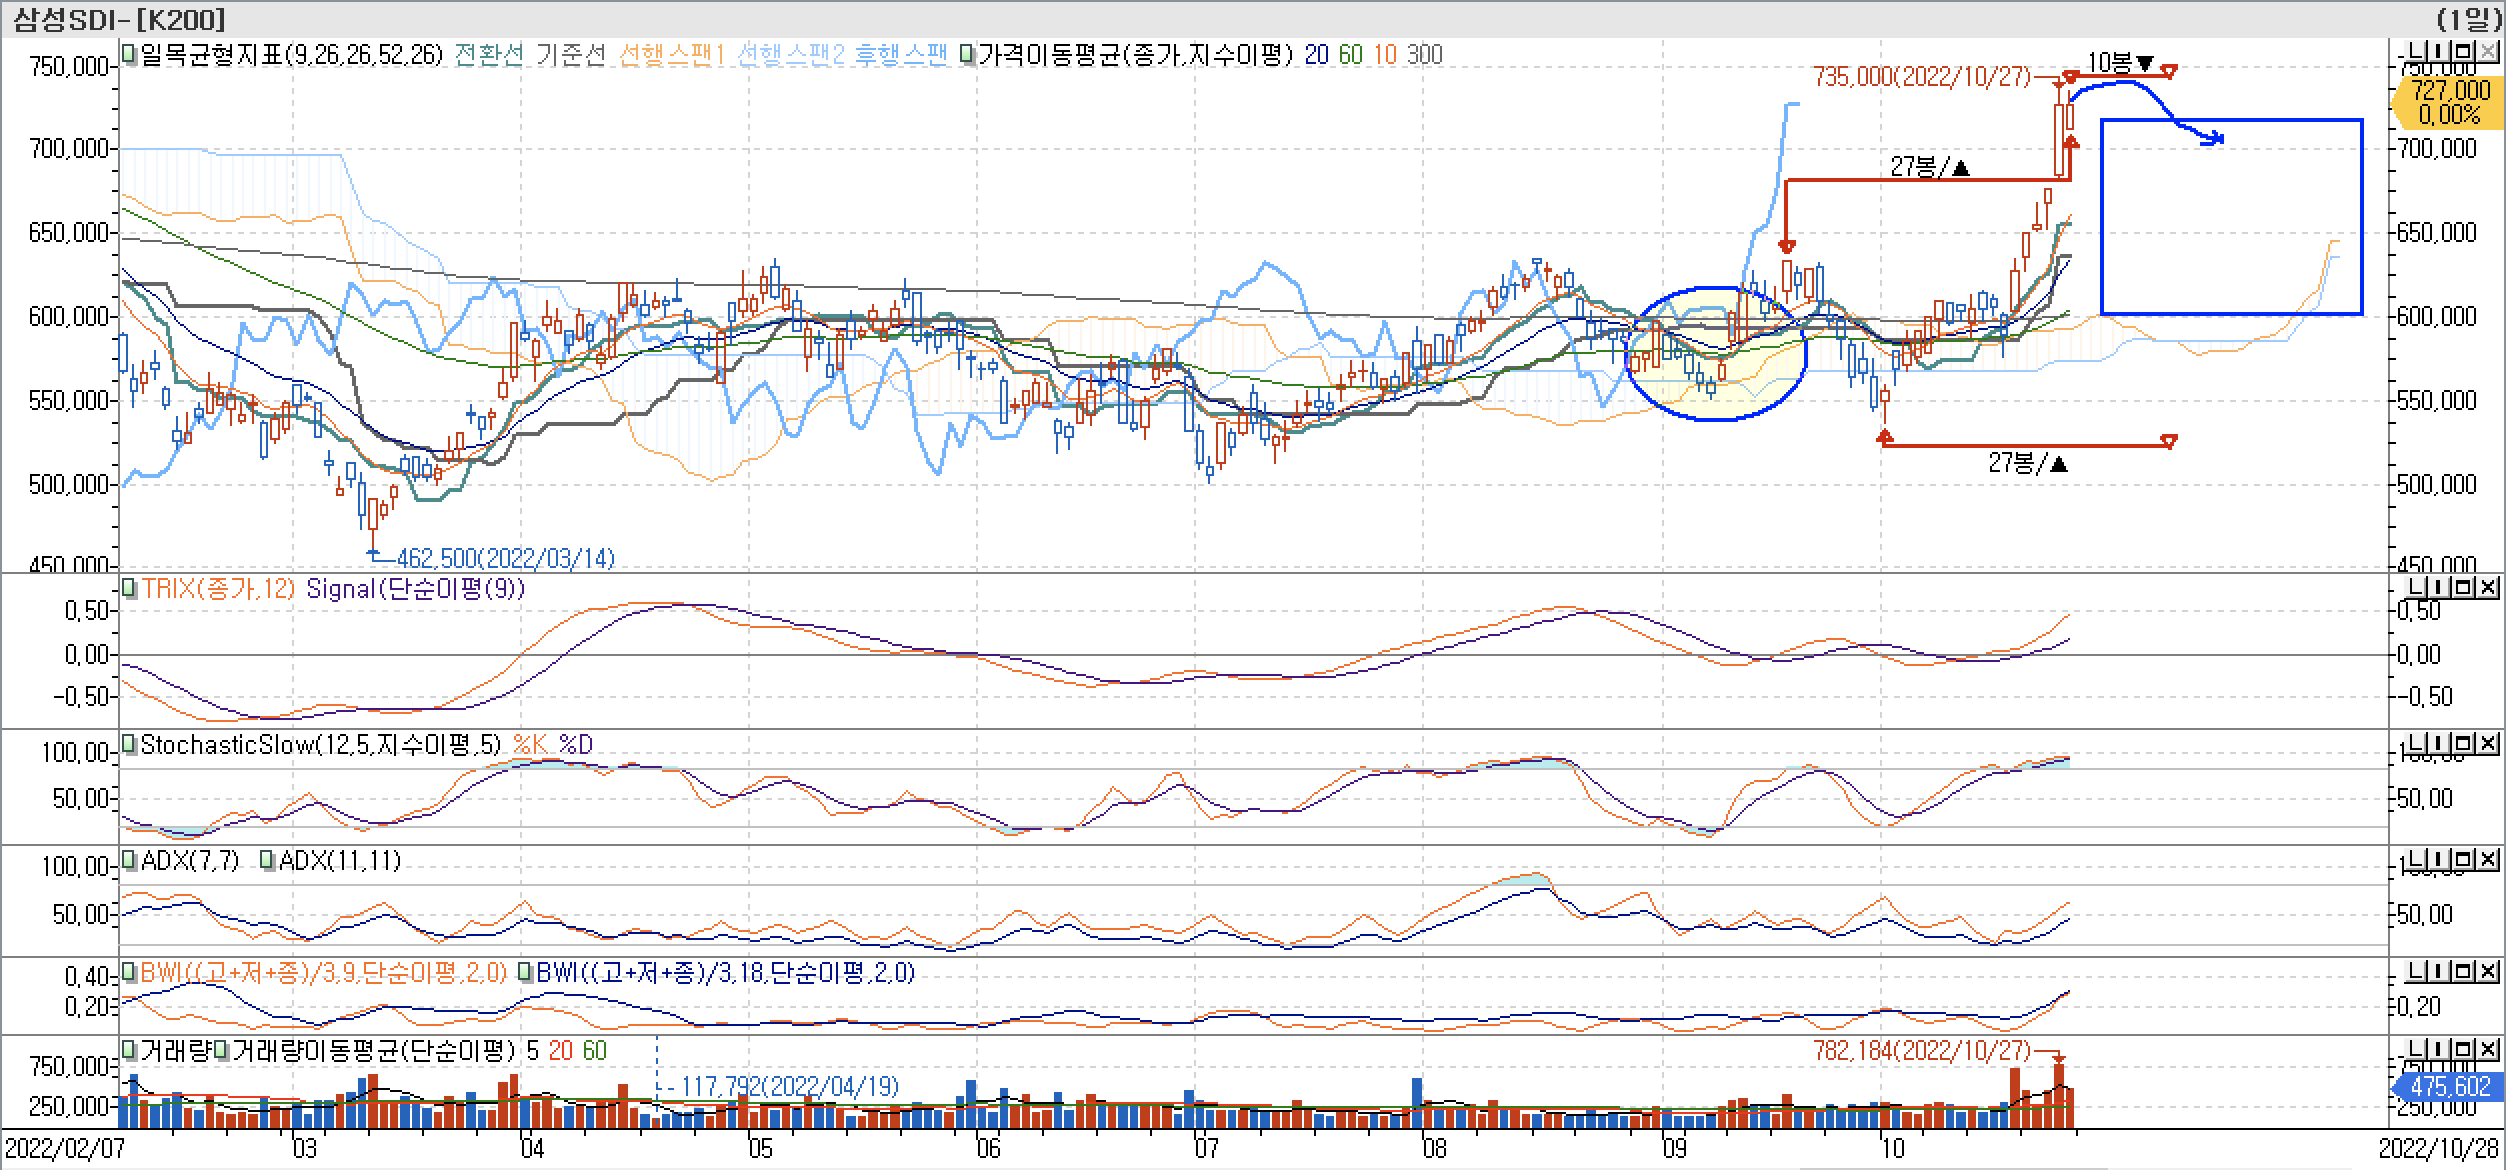Maximize the BWI indicator pane
This screenshot has height=1170, width=2506.
pos(2461,972)
